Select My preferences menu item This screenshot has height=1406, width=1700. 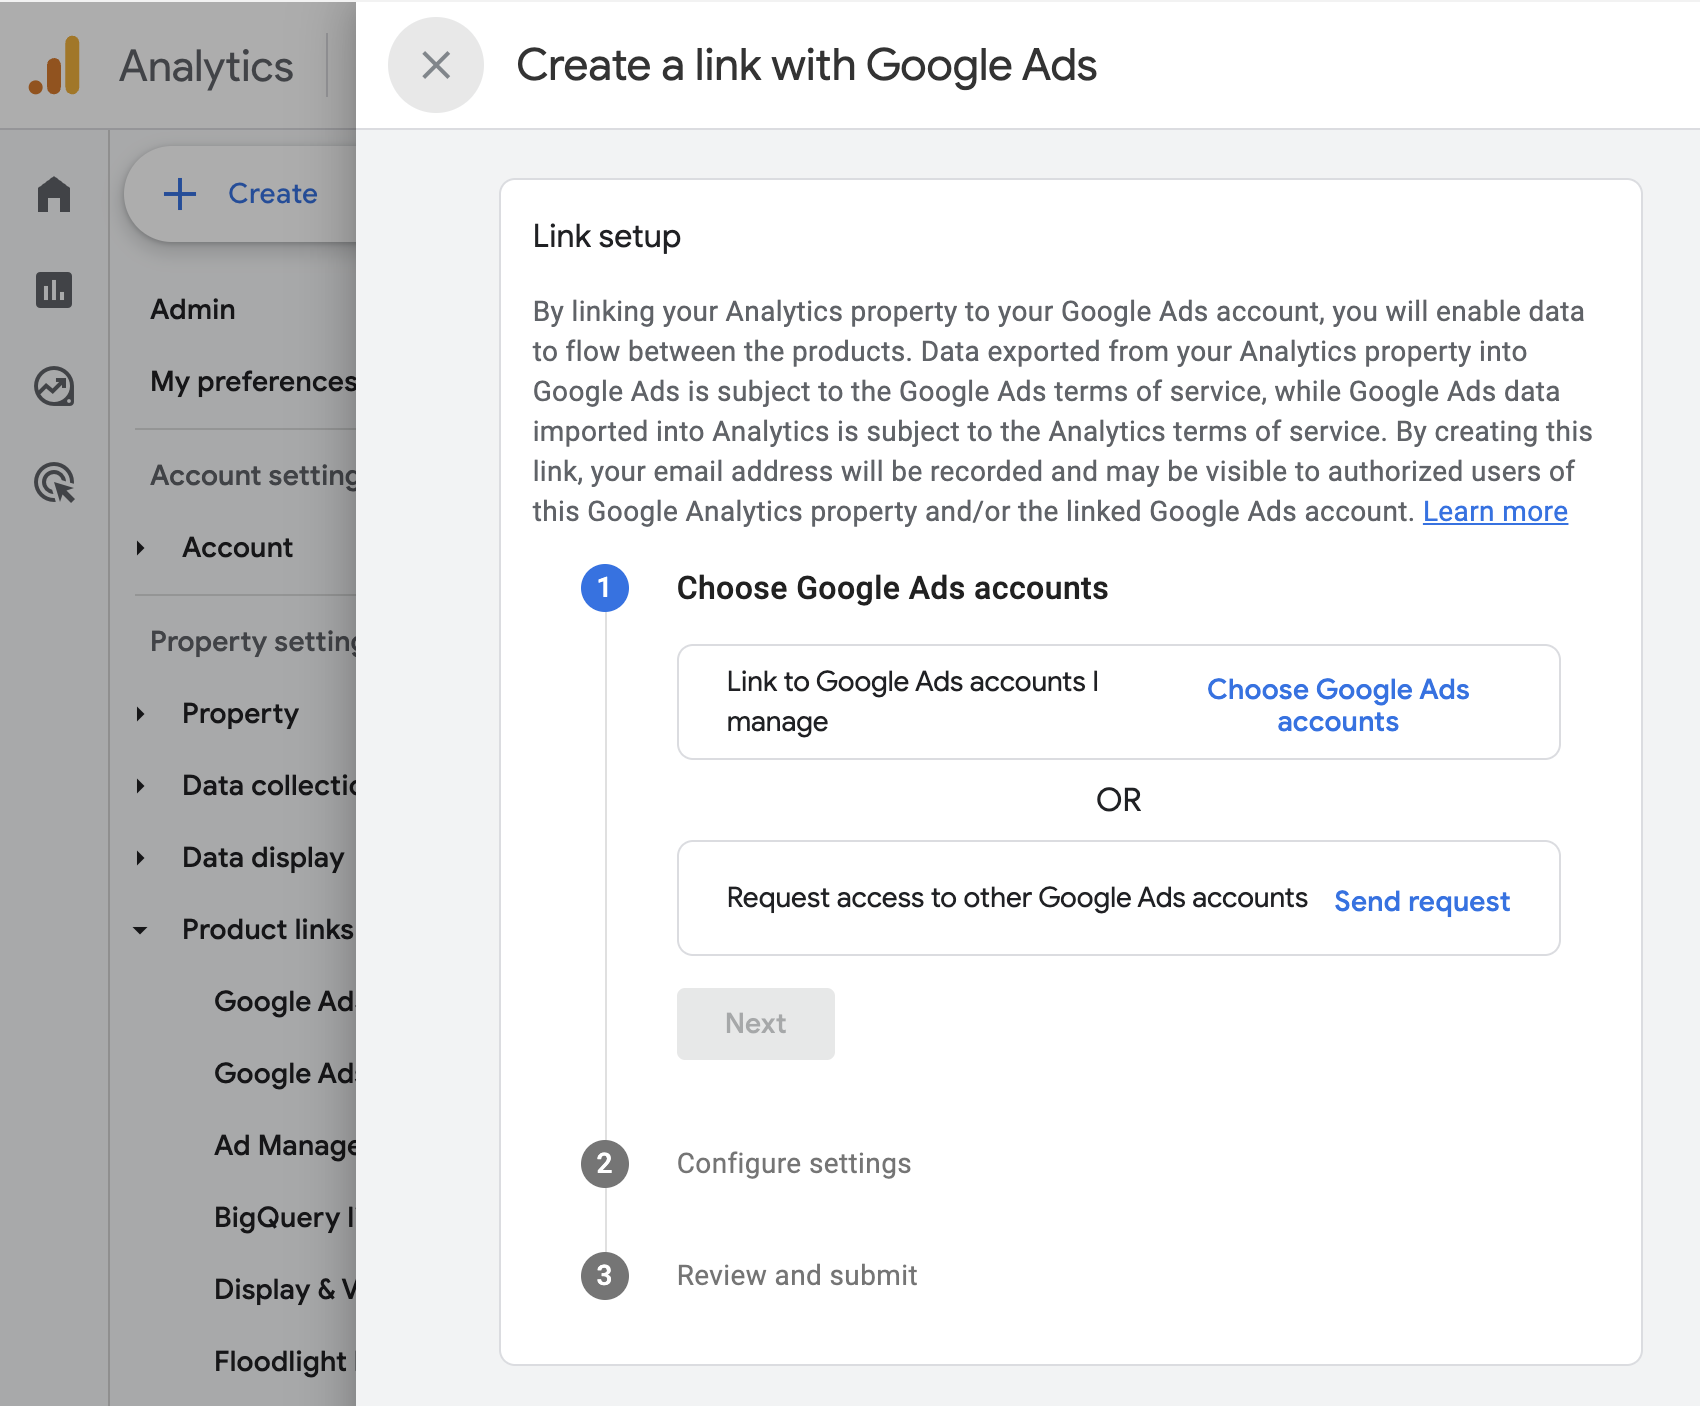[x=253, y=381]
